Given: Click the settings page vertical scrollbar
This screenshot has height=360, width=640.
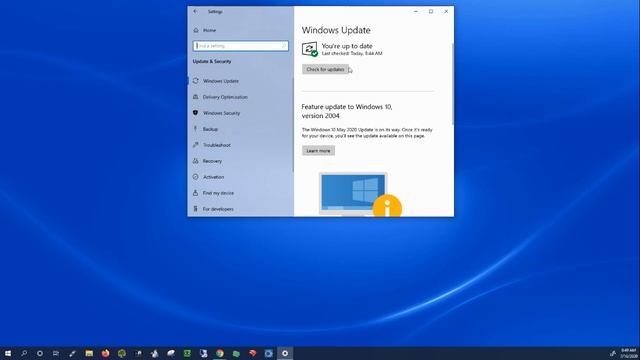Looking at the screenshot, I should coord(452,84).
